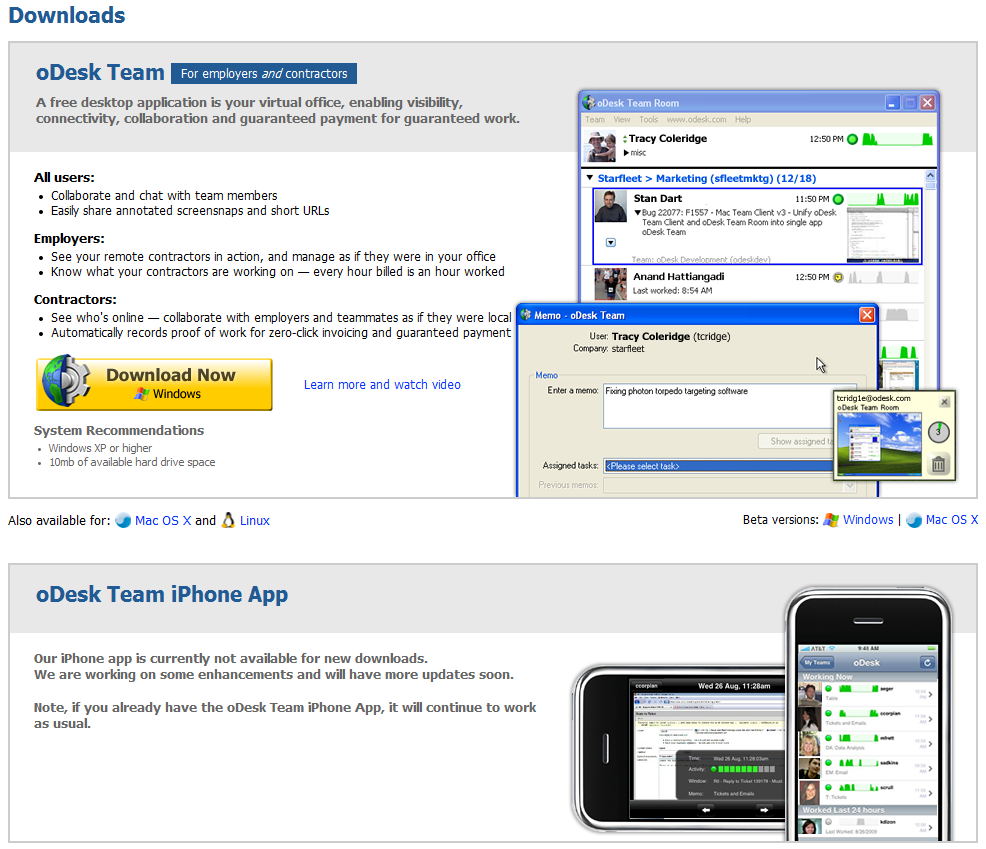
Task: Click the left arrow on the landscape iPhone
Action: tap(706, 810)
